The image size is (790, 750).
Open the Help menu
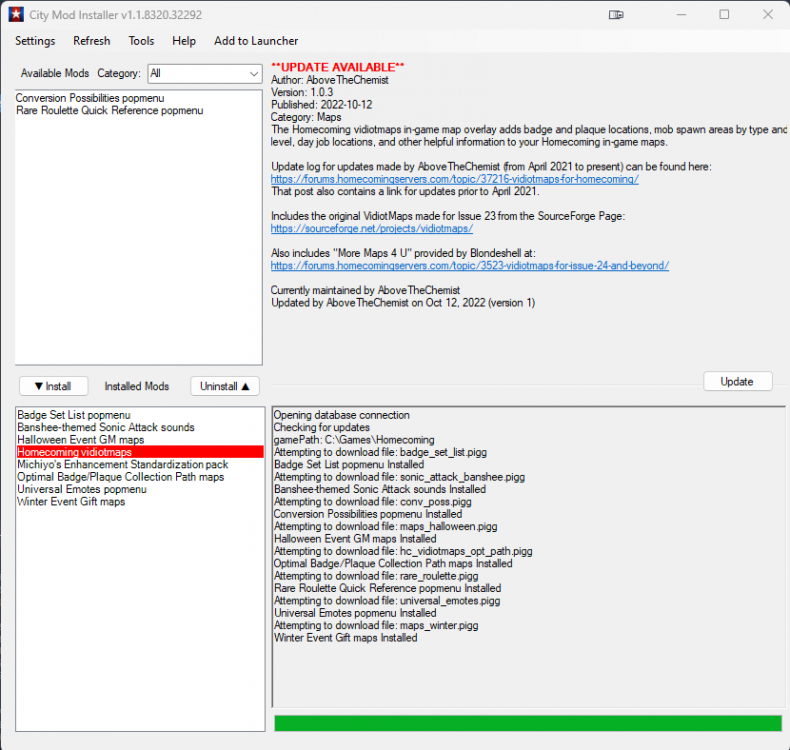[184, 41]
